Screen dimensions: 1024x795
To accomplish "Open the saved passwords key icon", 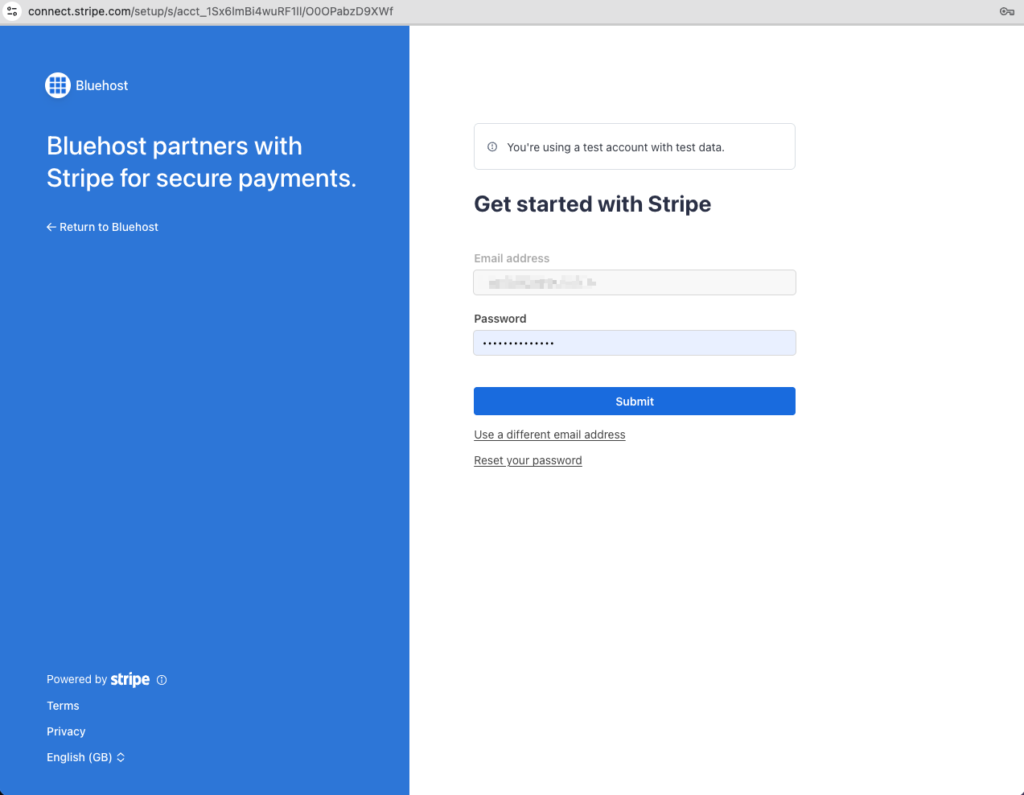I will coord(1007,11).
